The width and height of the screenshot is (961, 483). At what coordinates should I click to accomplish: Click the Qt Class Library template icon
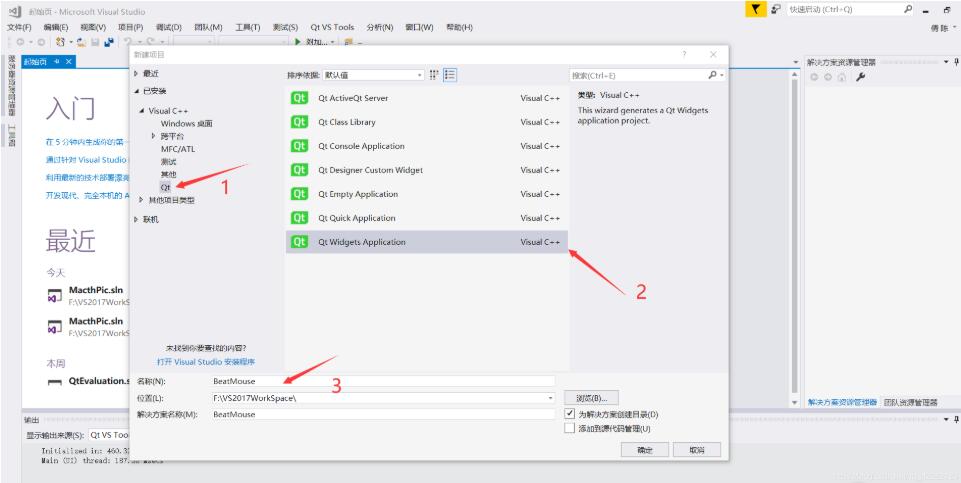[x=299, y=122]
